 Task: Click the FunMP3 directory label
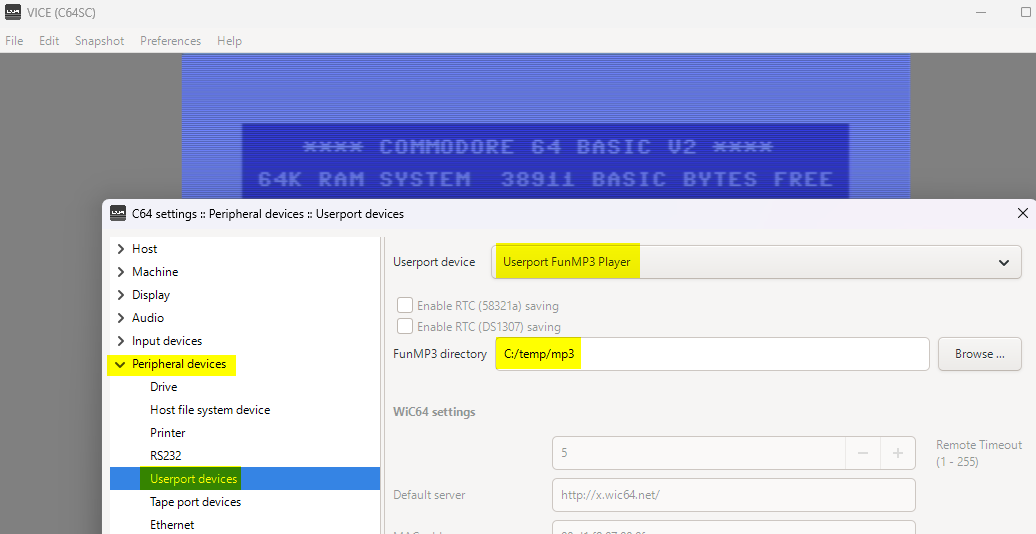(x=440, y=354)
